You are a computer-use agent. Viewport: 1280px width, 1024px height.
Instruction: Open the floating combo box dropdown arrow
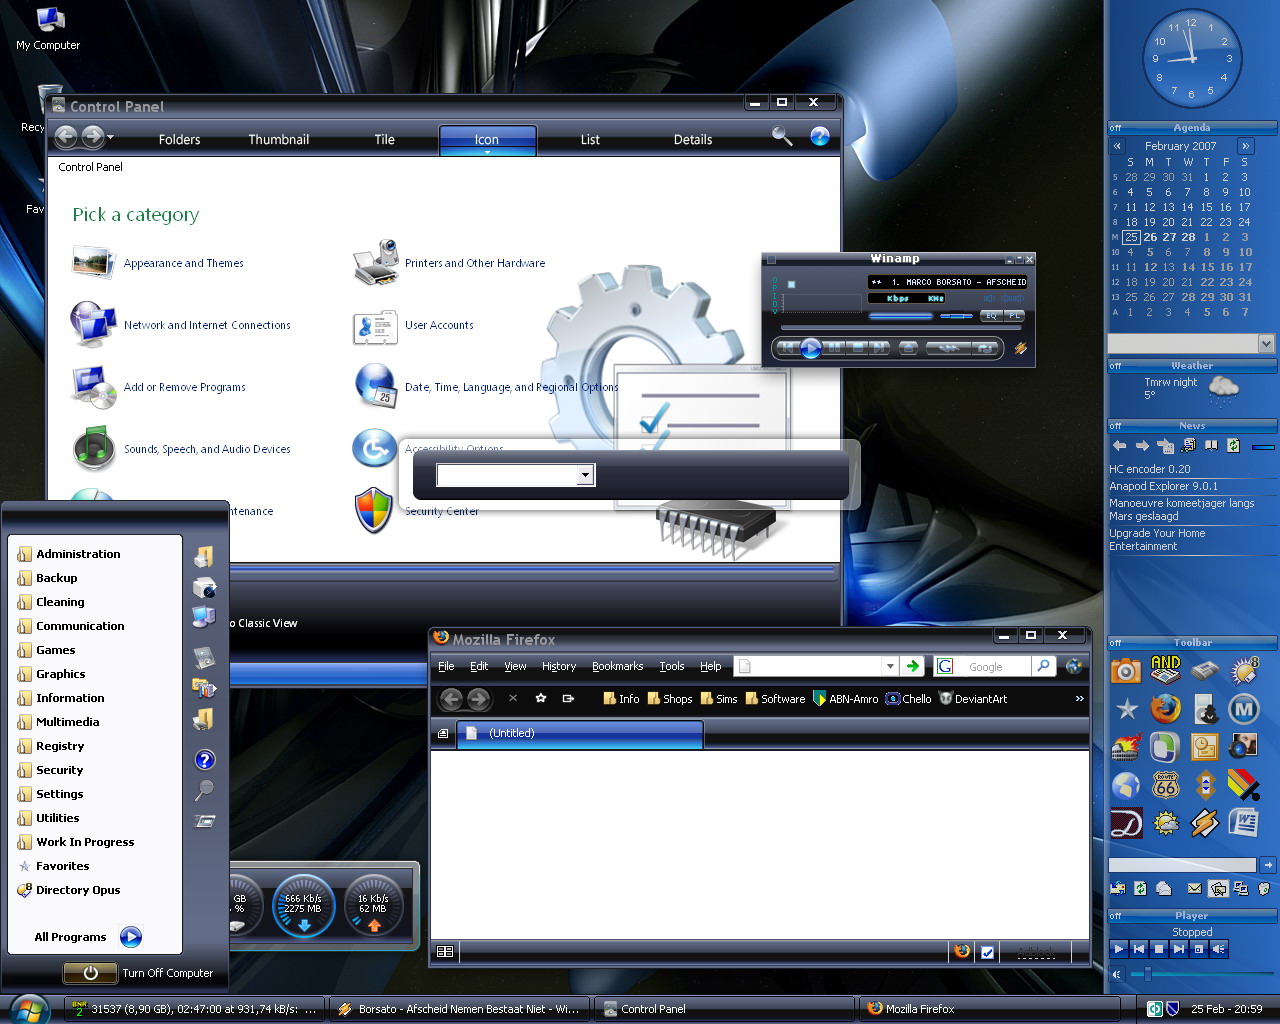[x=585, y=476]
